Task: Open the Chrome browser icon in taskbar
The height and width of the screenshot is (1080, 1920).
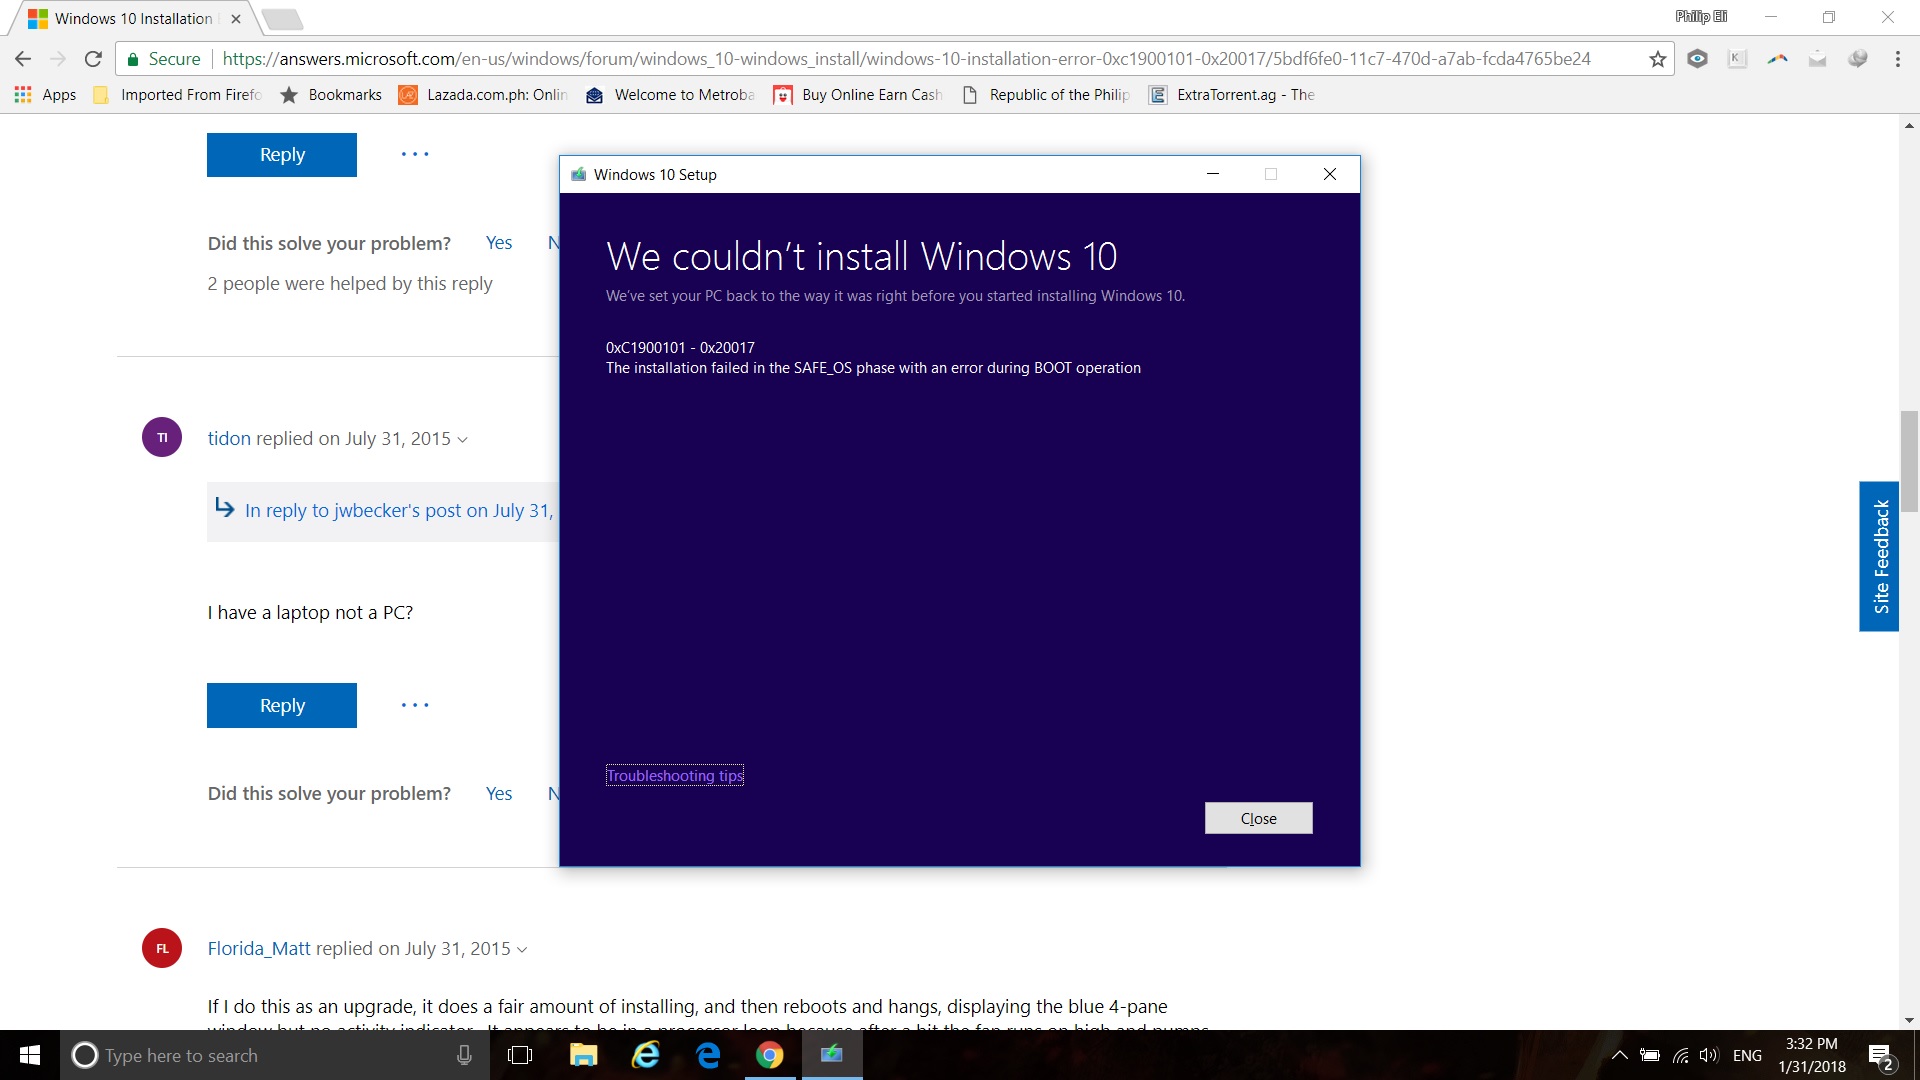Action: 769,1054
